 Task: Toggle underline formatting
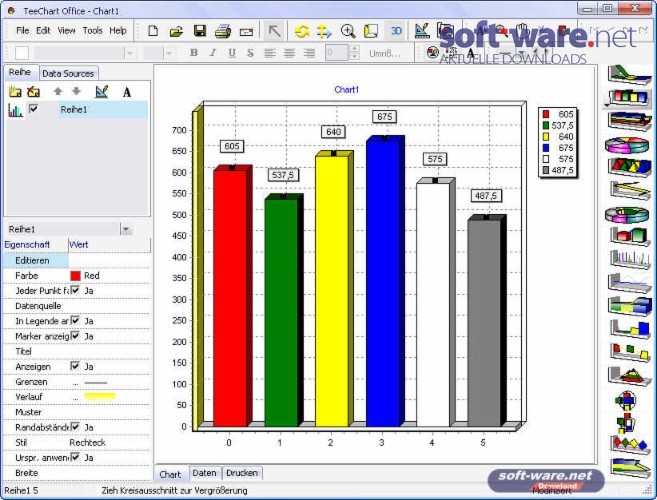[x=232, y=53]
